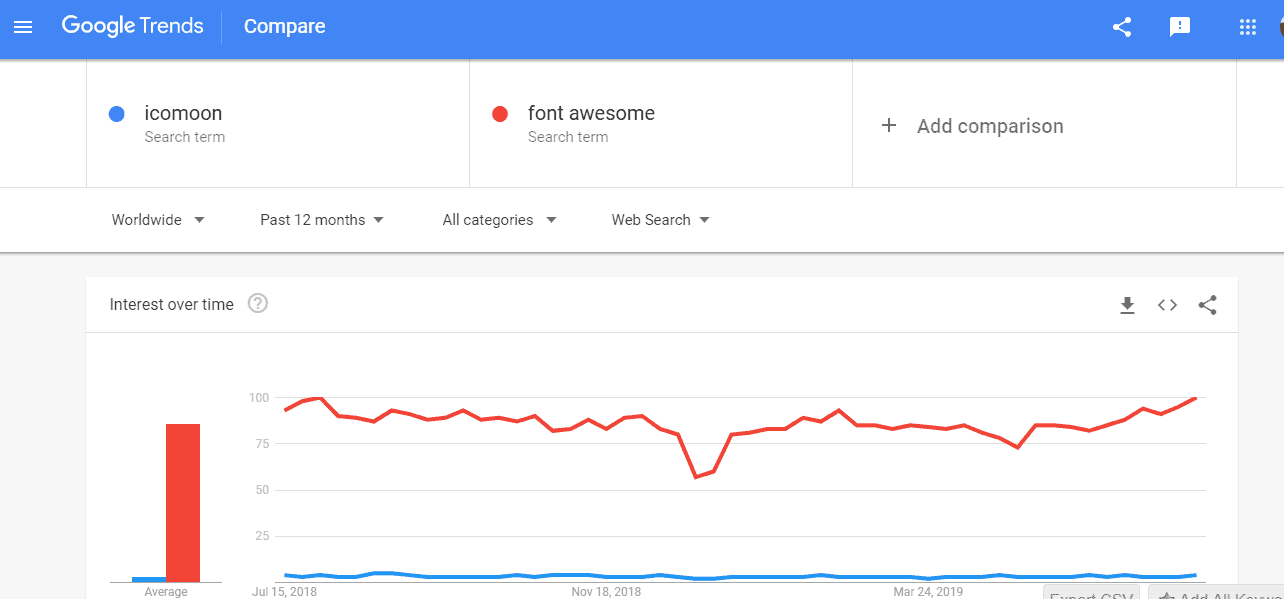Edit the icomoon search term

(x=184, y=114)
